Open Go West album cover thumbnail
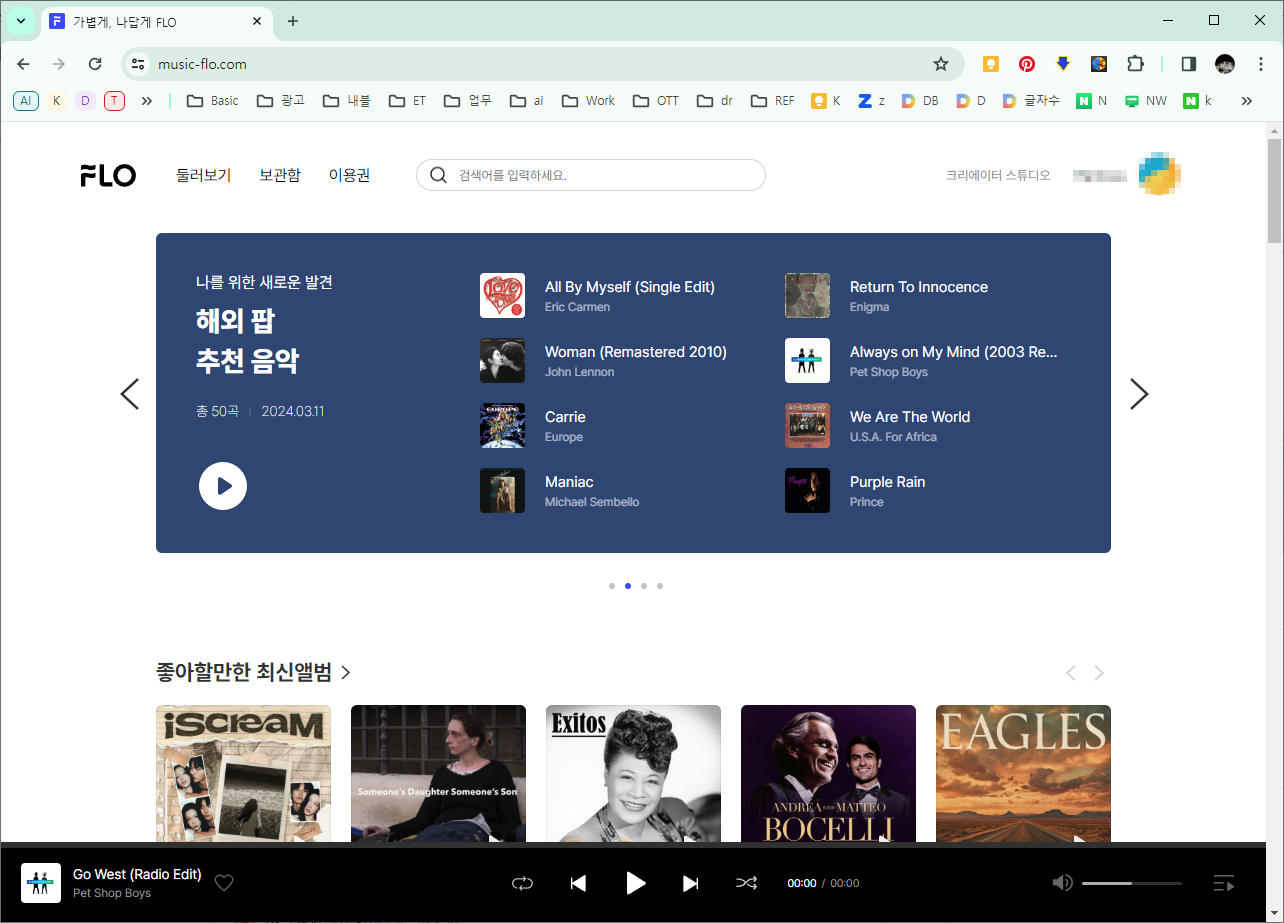The image size is (1284, 923). [41, 883]
